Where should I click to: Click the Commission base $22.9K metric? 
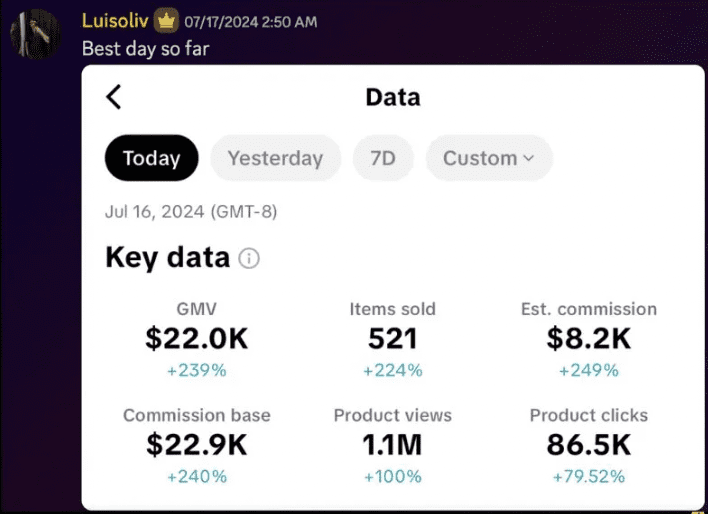(196, 445)
